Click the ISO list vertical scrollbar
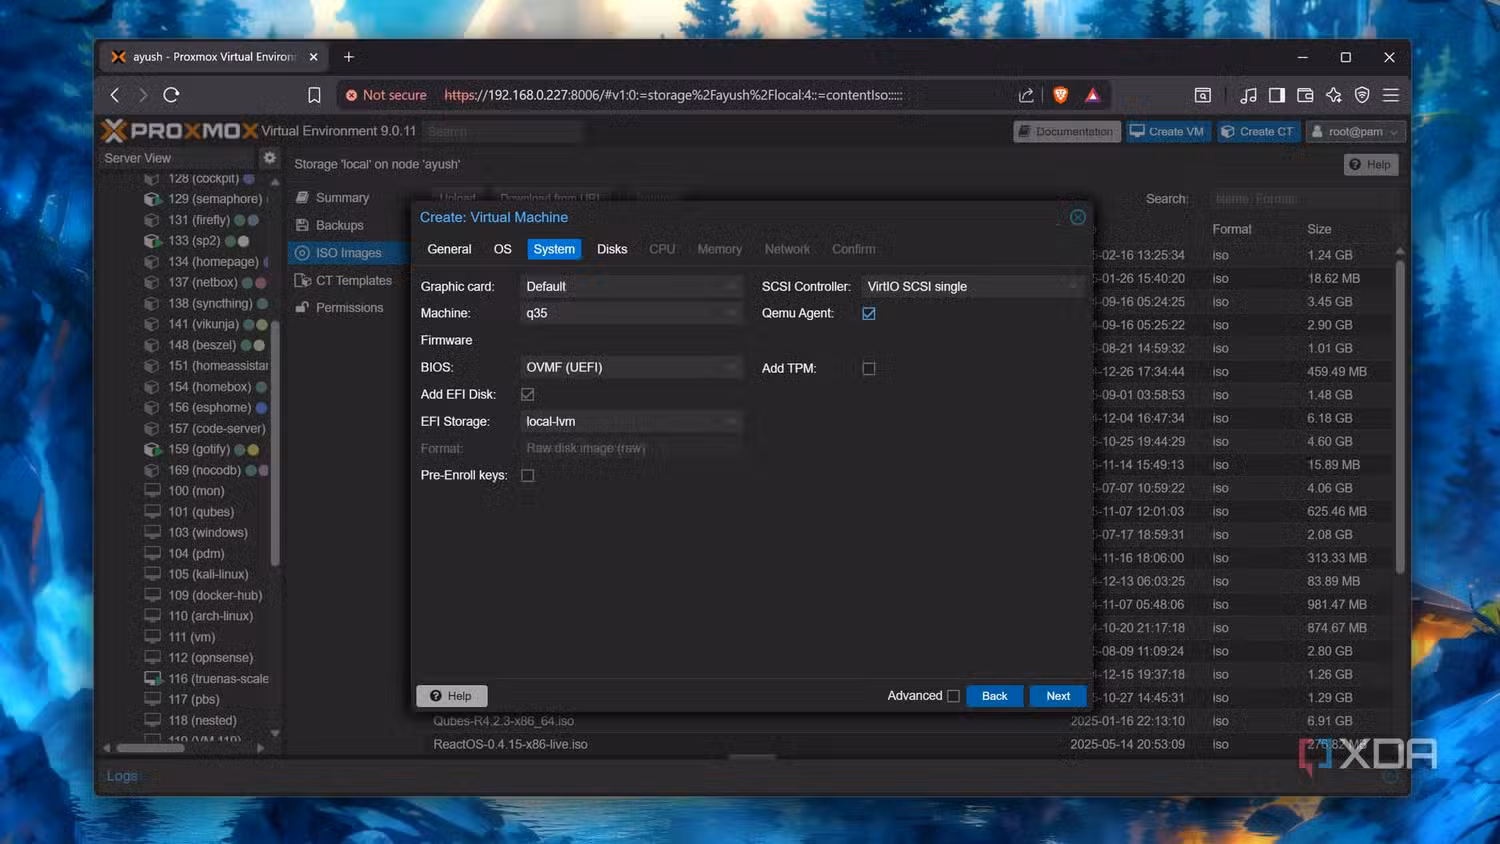Image resolution: width=1500 pixels, height=844 pixels. coord(1399,415)
